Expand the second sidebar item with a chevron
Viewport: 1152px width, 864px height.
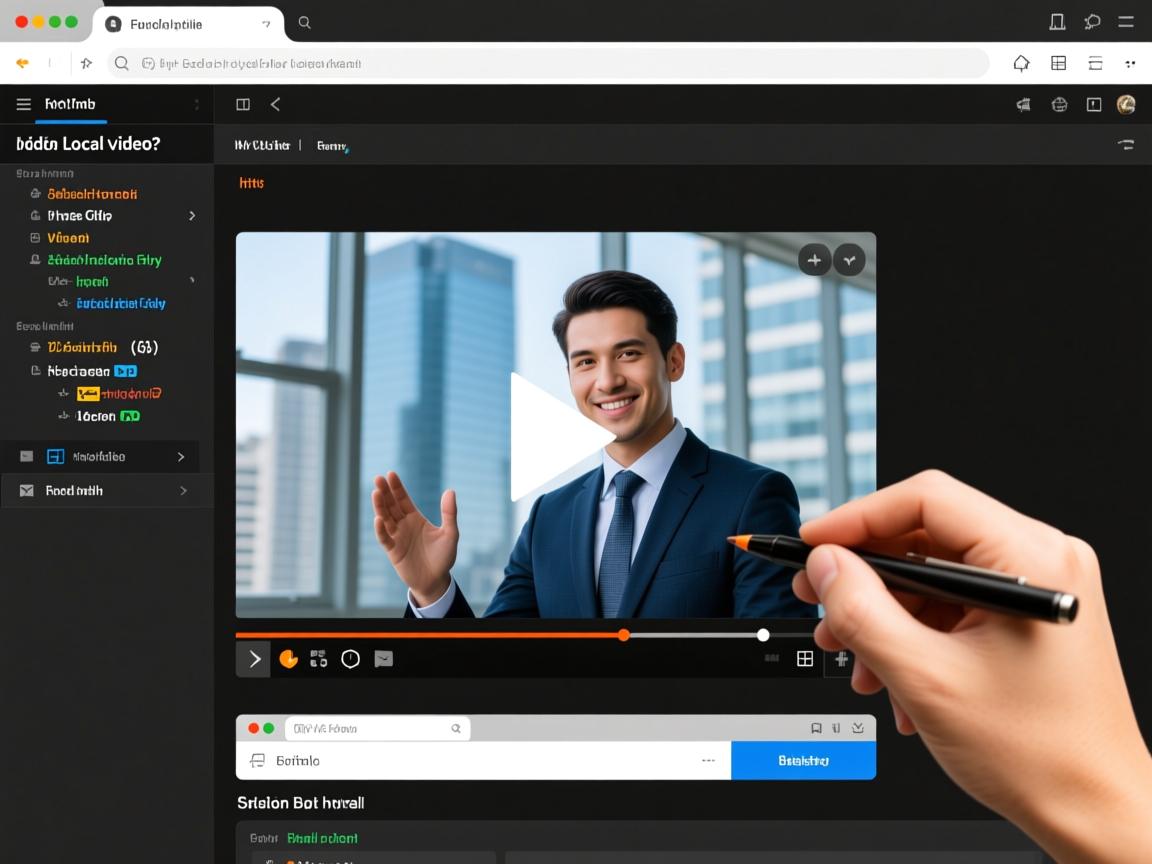coord(192,216)
